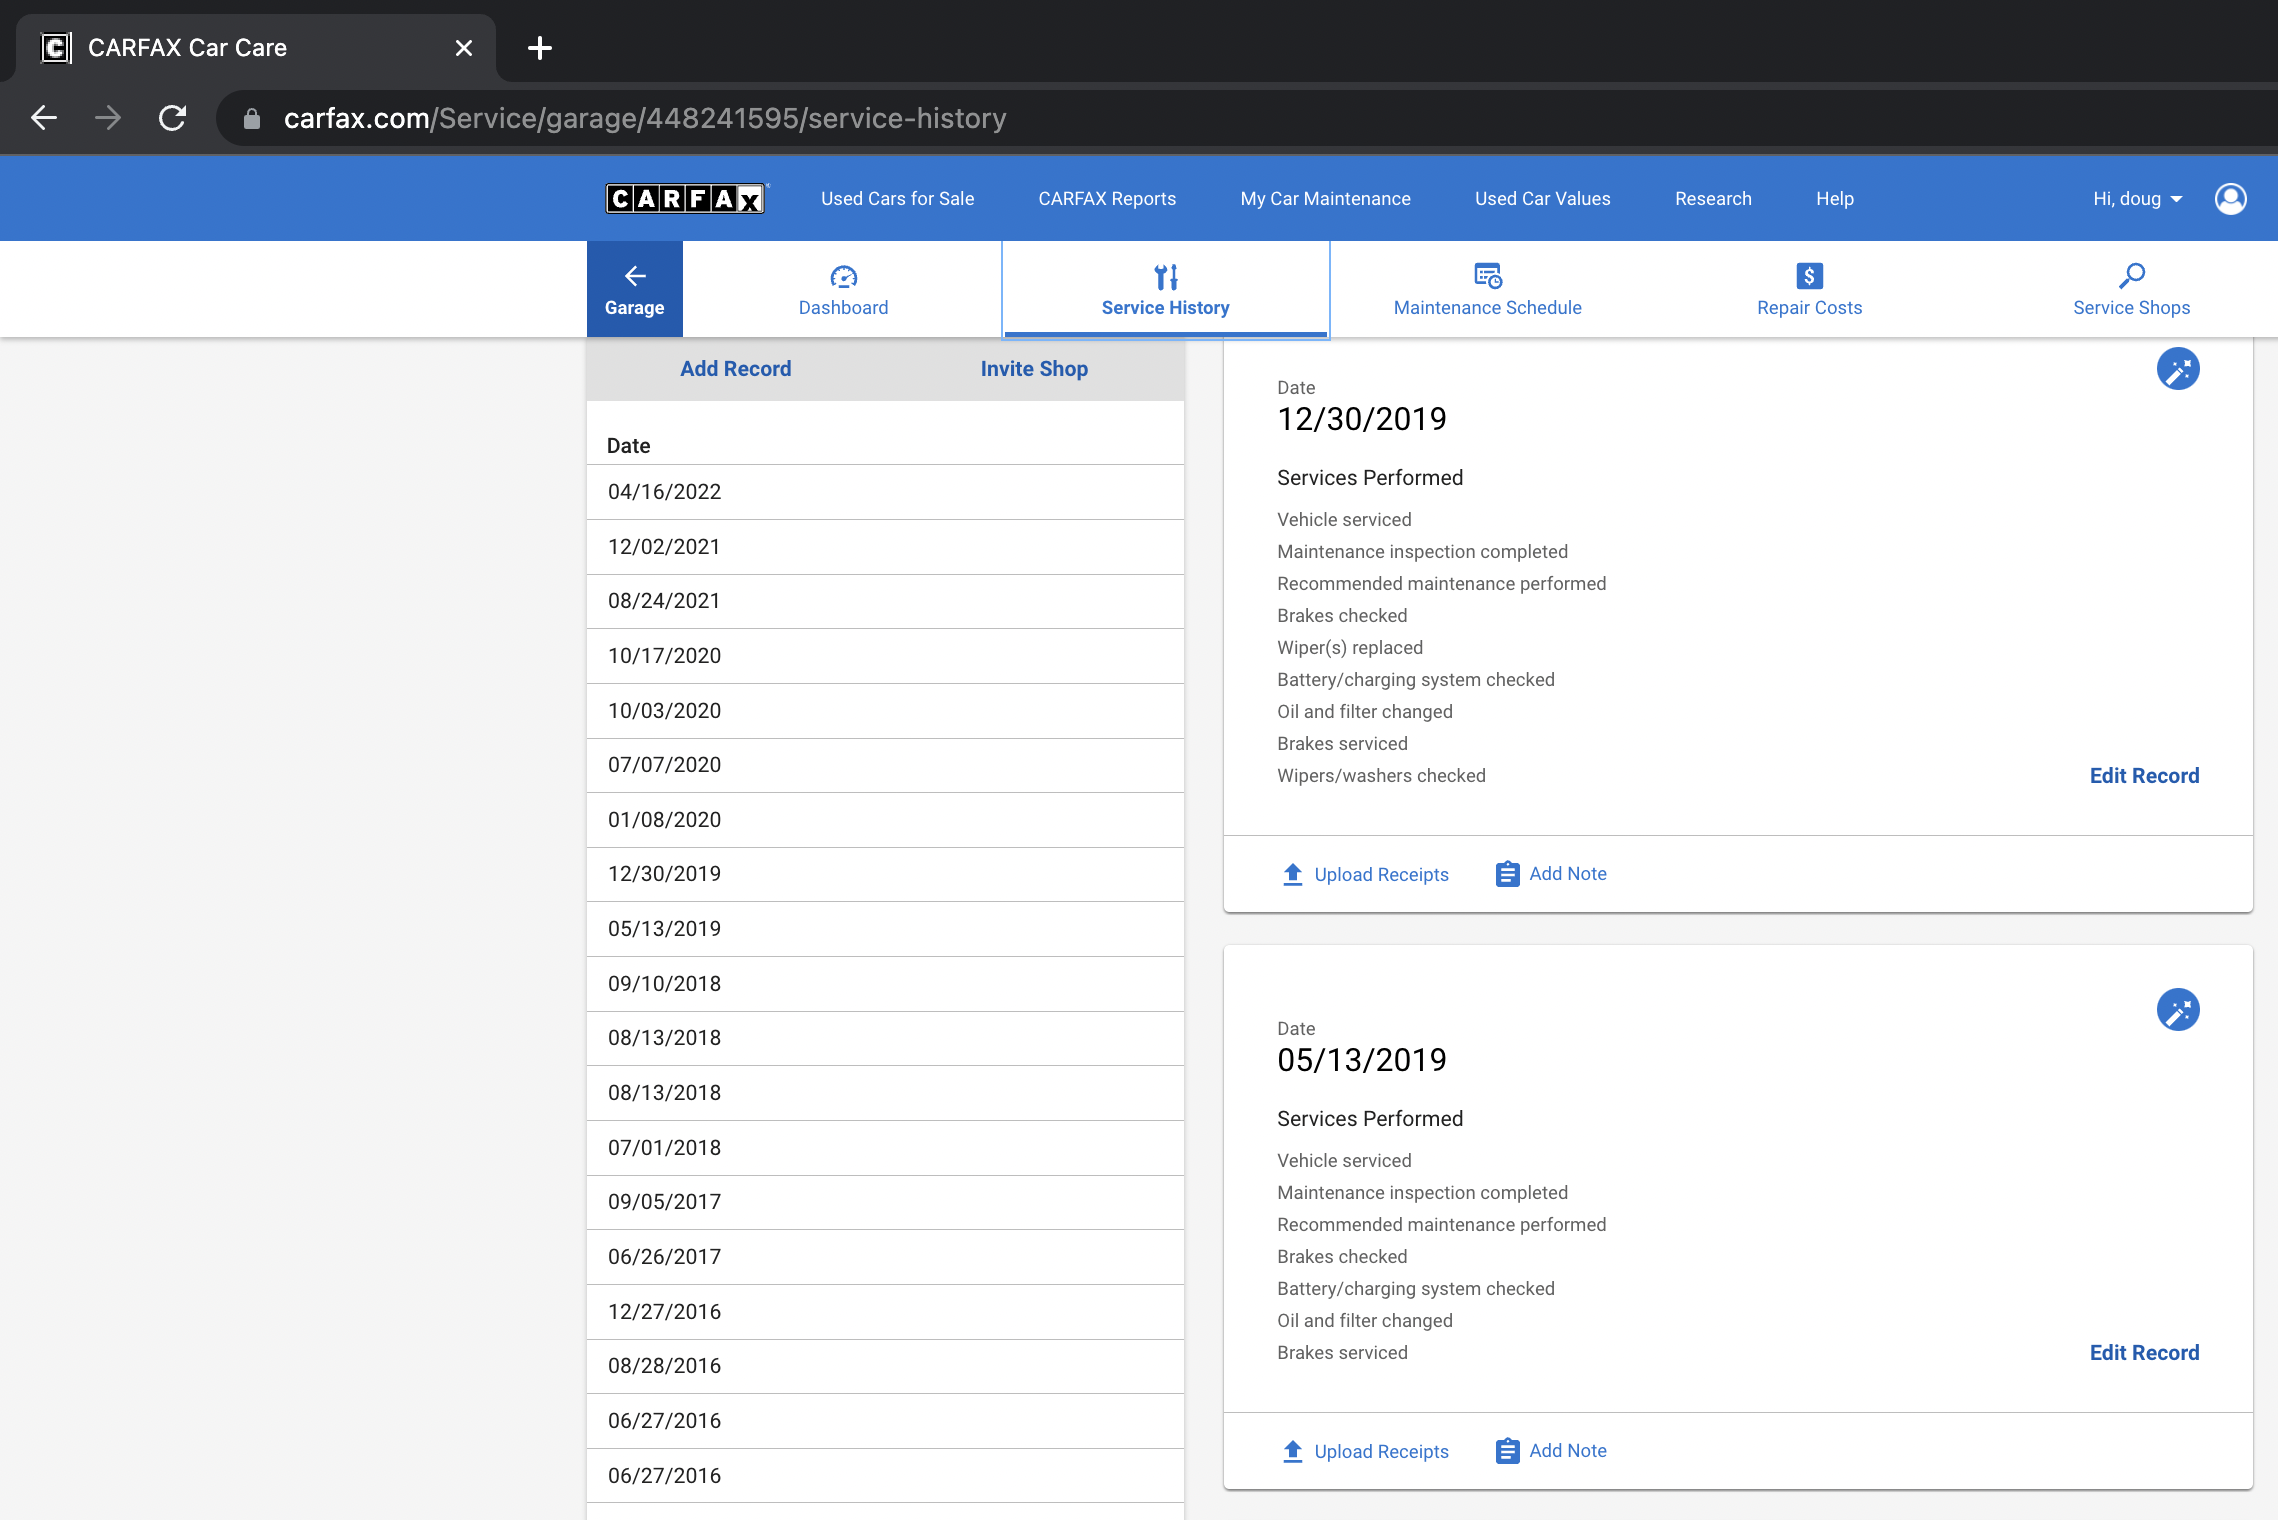Screen dimensions: 2278x1520
Task: Click the browser forward arrow
Action: (x=108, y=118)
